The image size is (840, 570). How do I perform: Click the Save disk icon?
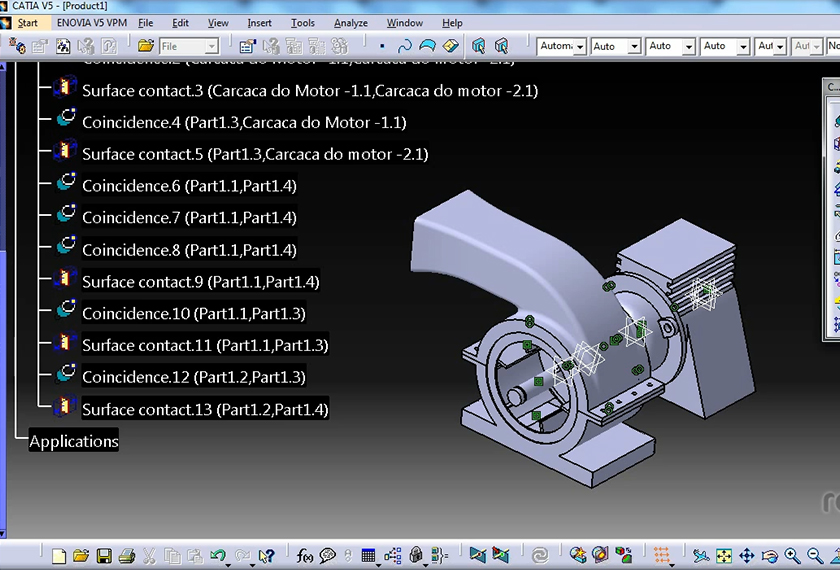tap(103, 555)
